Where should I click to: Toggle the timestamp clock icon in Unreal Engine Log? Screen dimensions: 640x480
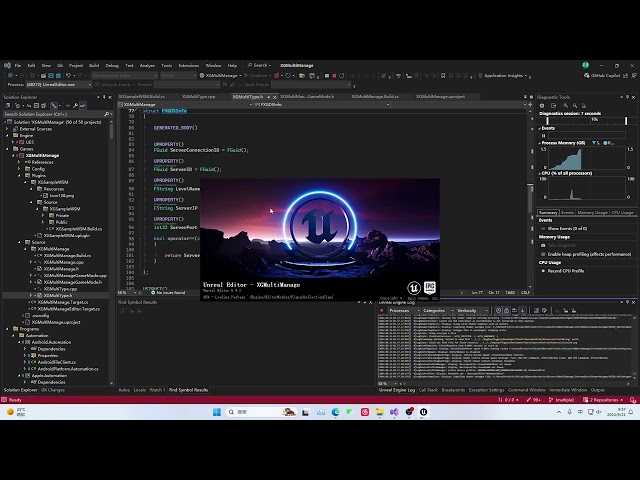(x=498, y=311)
